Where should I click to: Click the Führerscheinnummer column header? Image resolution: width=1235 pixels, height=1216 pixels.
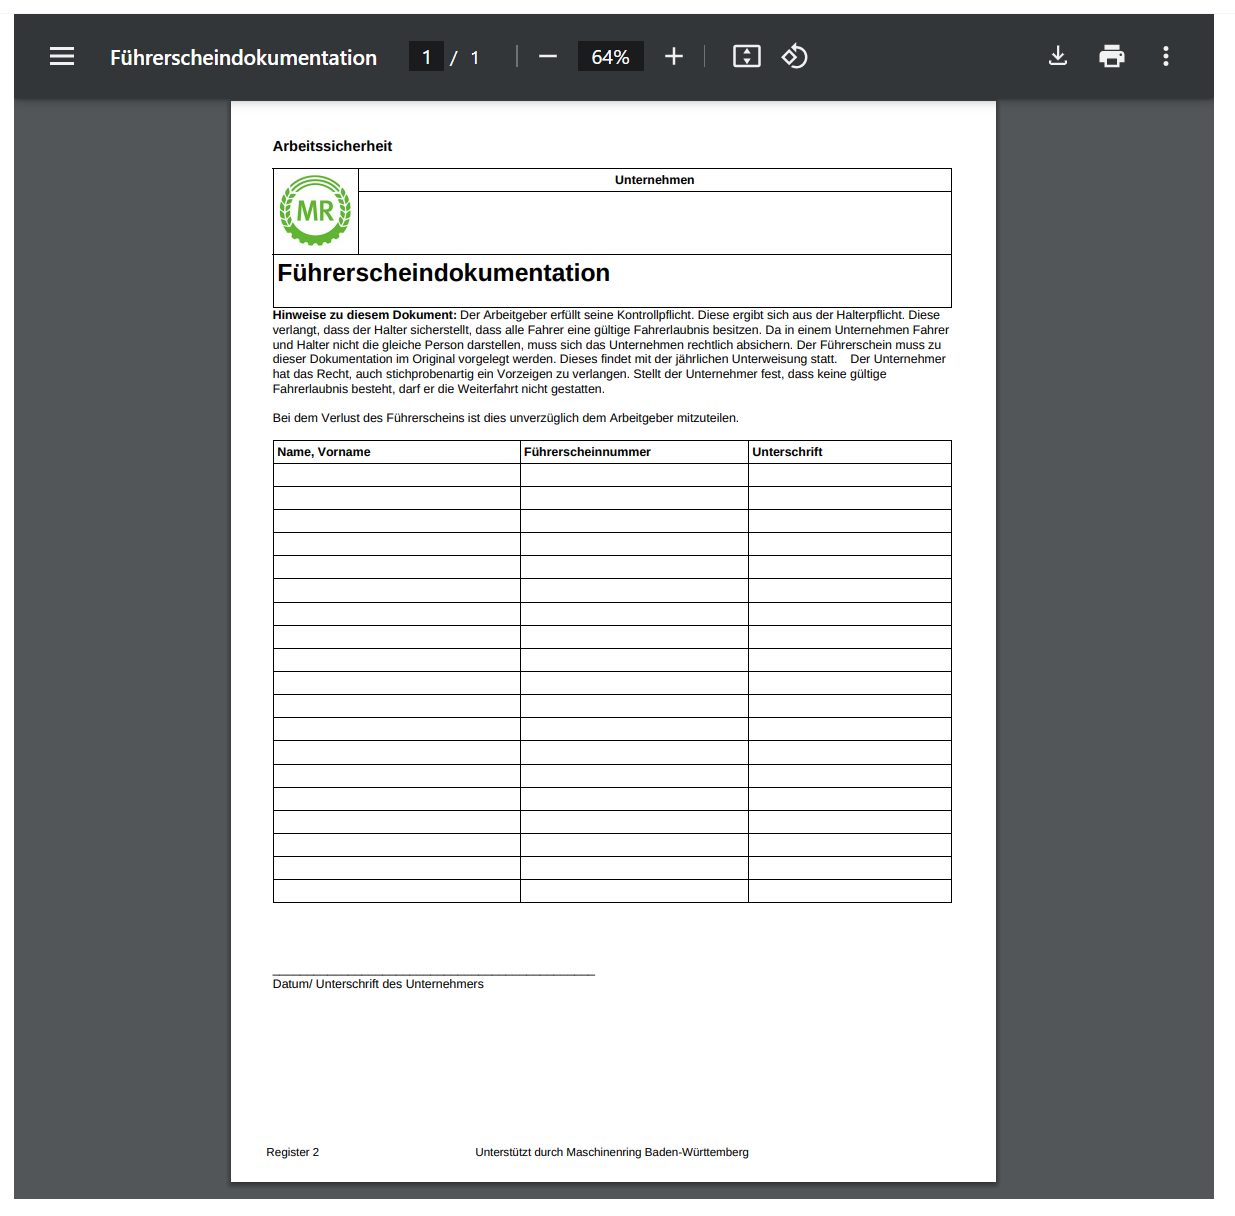coord(587,452)
